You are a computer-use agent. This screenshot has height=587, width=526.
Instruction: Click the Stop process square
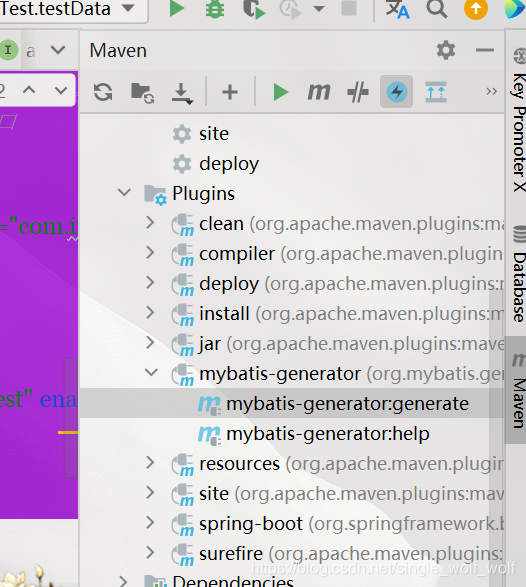point(349,7)
